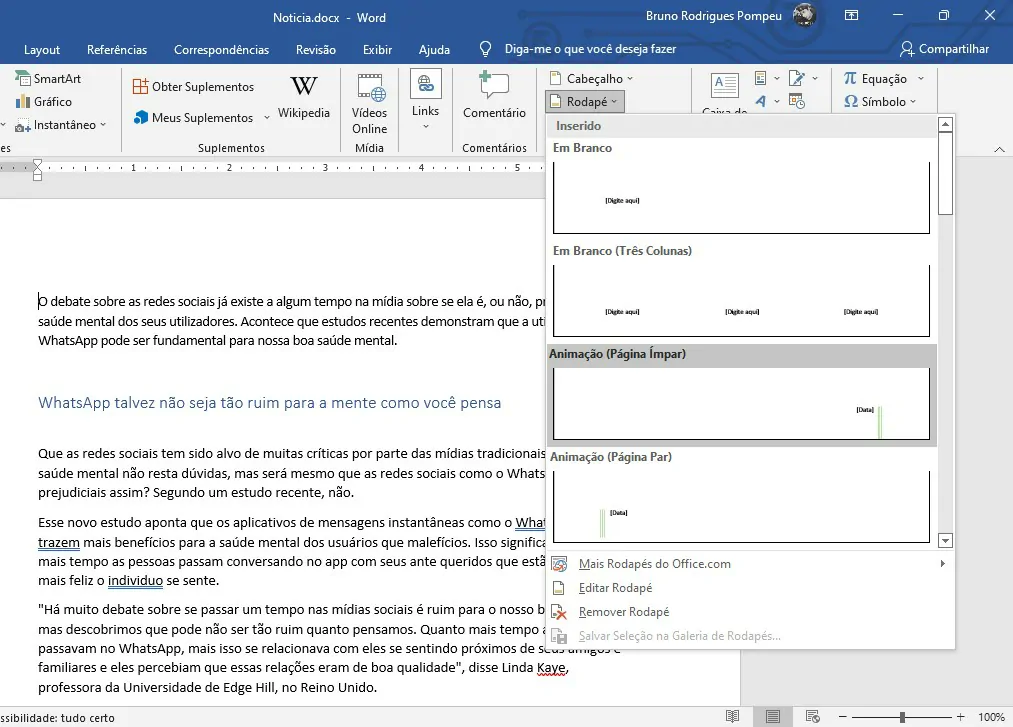Click the Cabeçalho page icon
The height and width of the screenshot is (727, 1013).
[555, 78]
